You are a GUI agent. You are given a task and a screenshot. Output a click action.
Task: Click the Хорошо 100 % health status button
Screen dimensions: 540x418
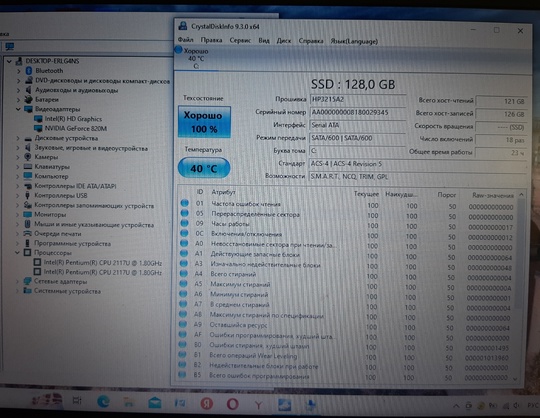point(204,122)
